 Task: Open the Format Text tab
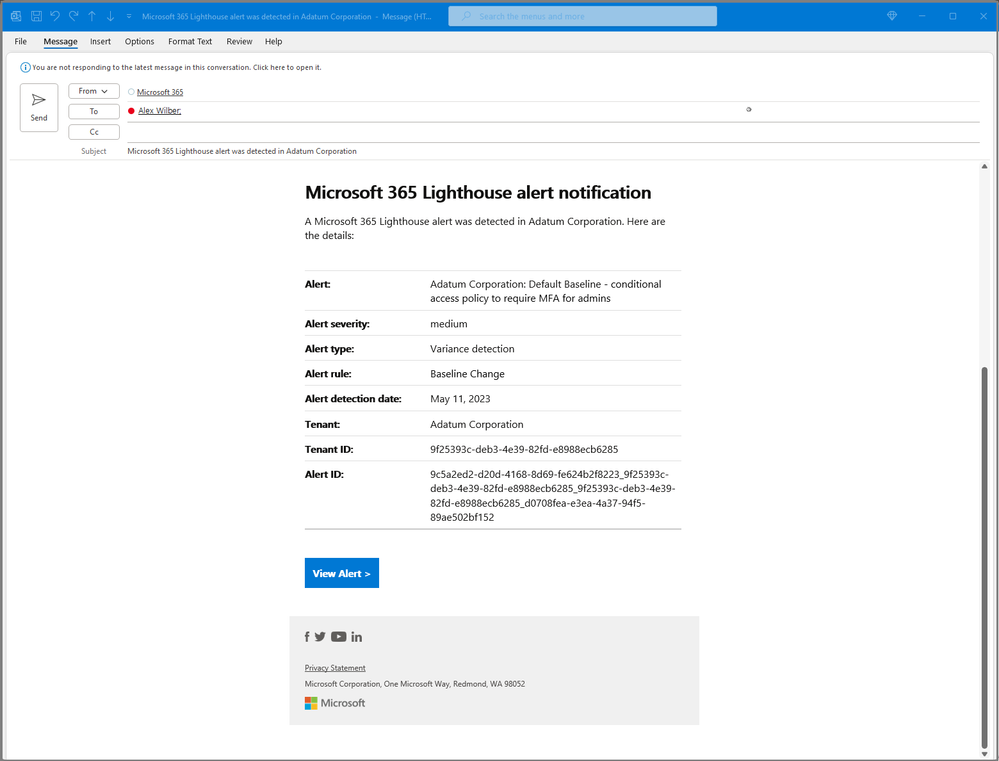(x=190, y=41)
